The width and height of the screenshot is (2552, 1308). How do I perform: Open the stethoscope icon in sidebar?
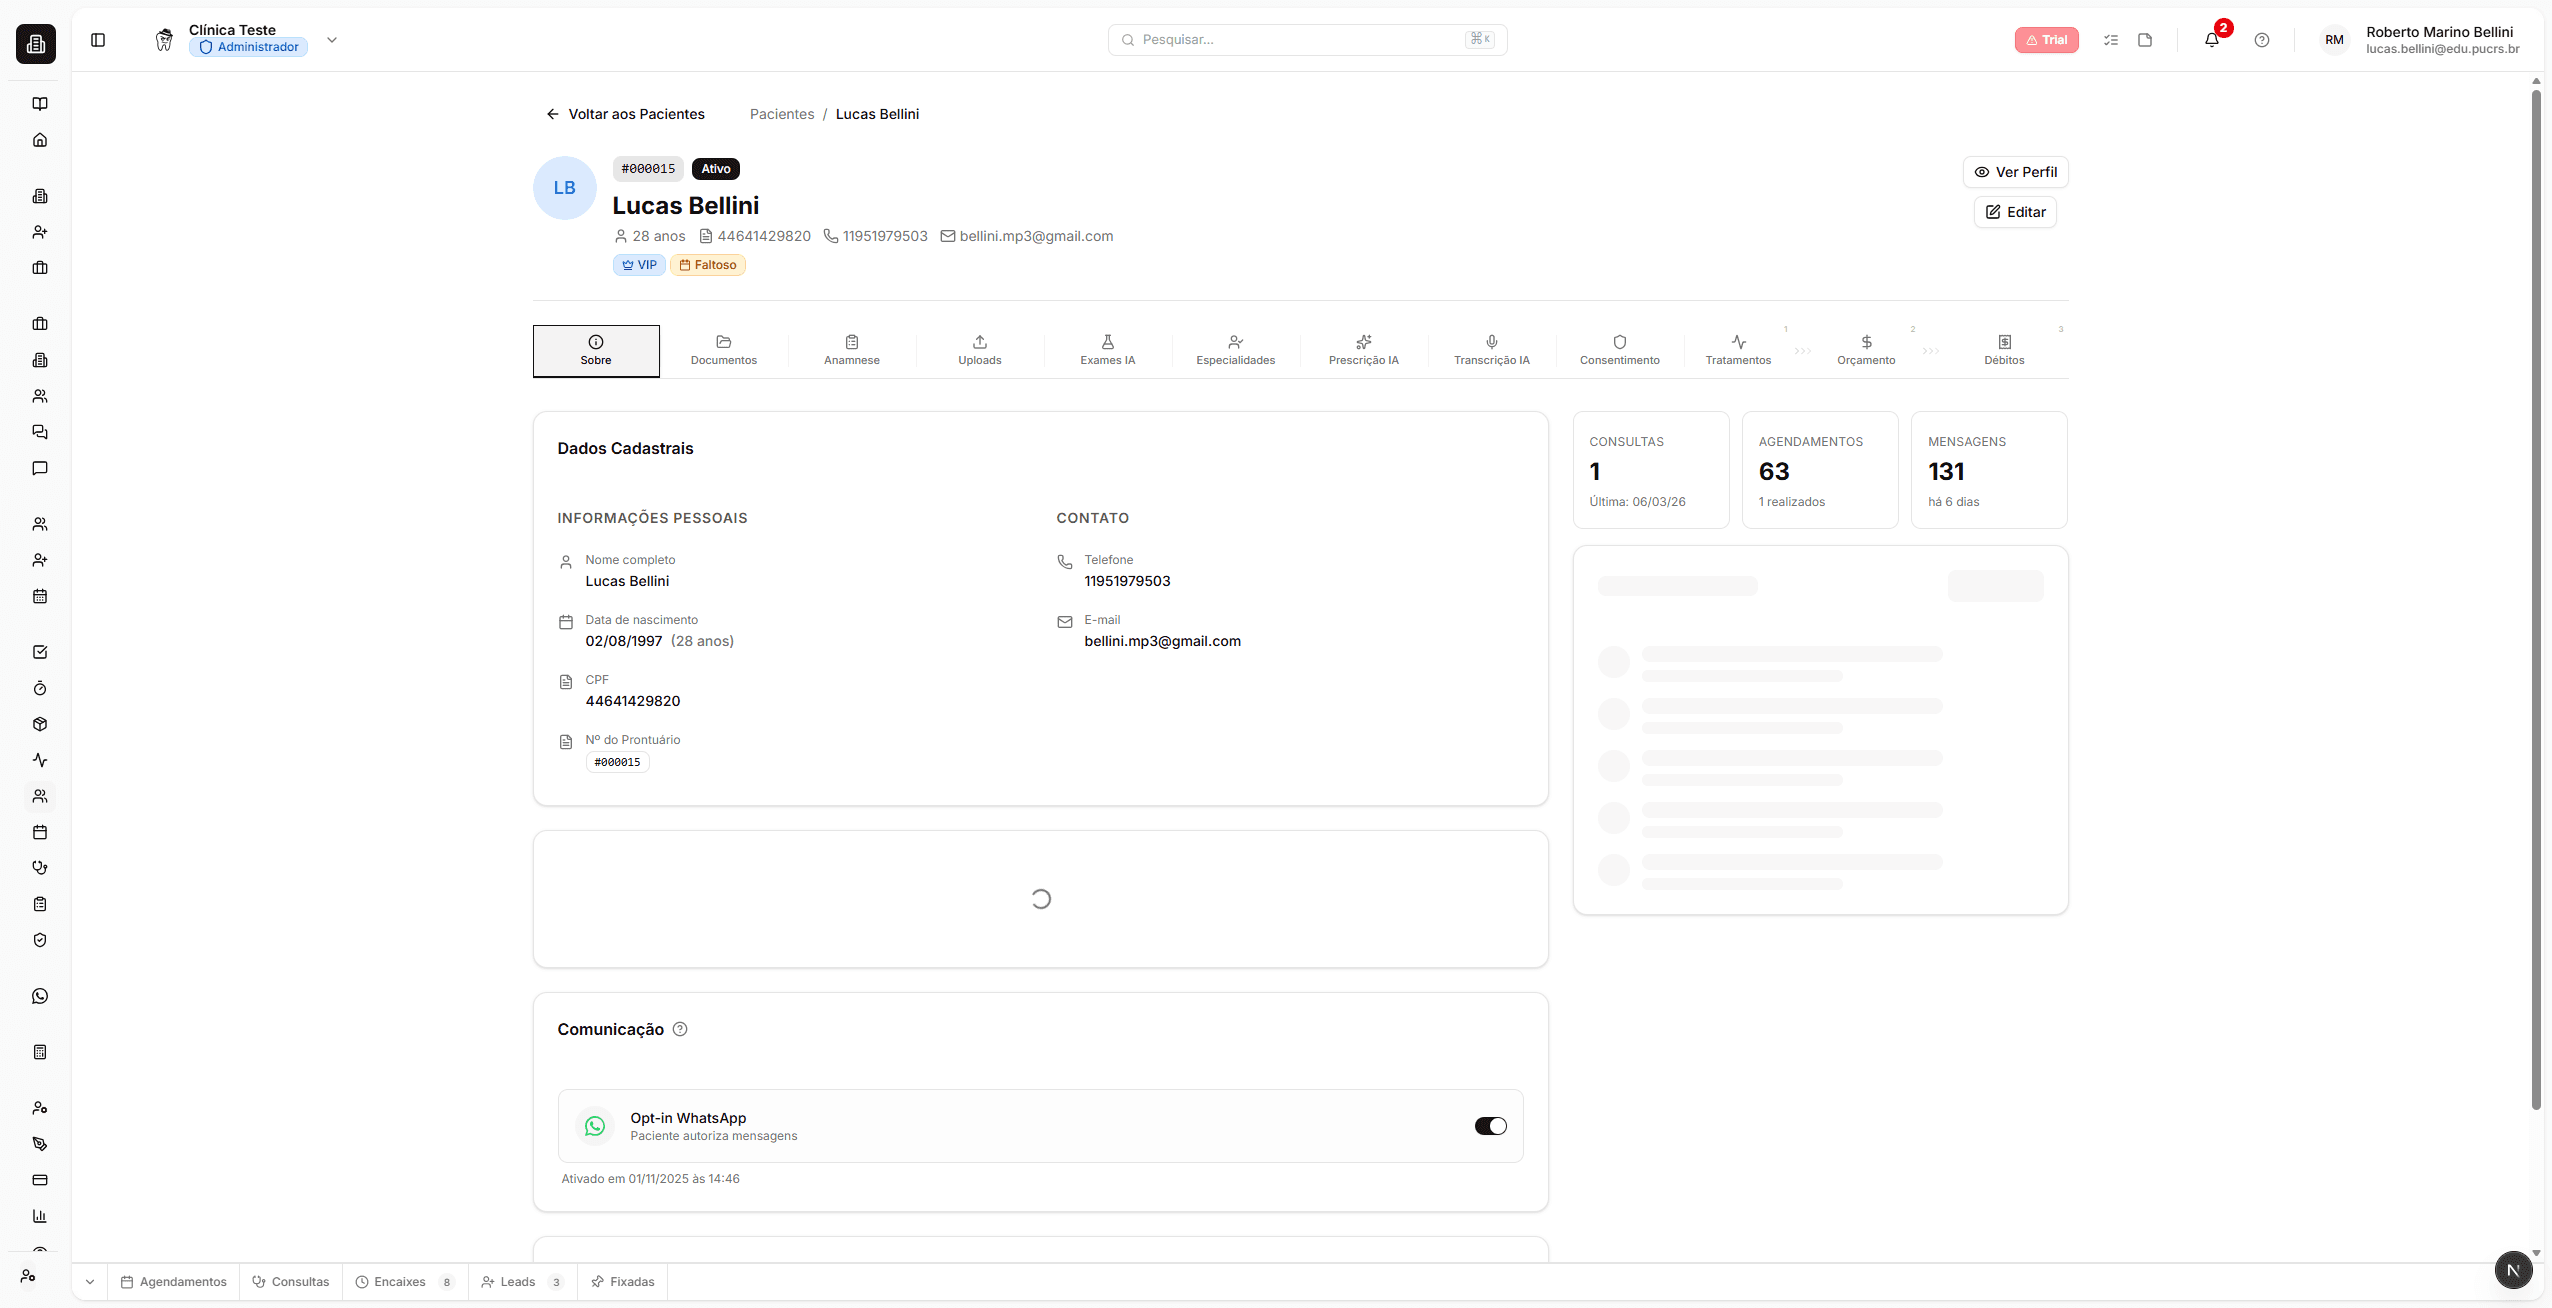[x=40, y=868]
